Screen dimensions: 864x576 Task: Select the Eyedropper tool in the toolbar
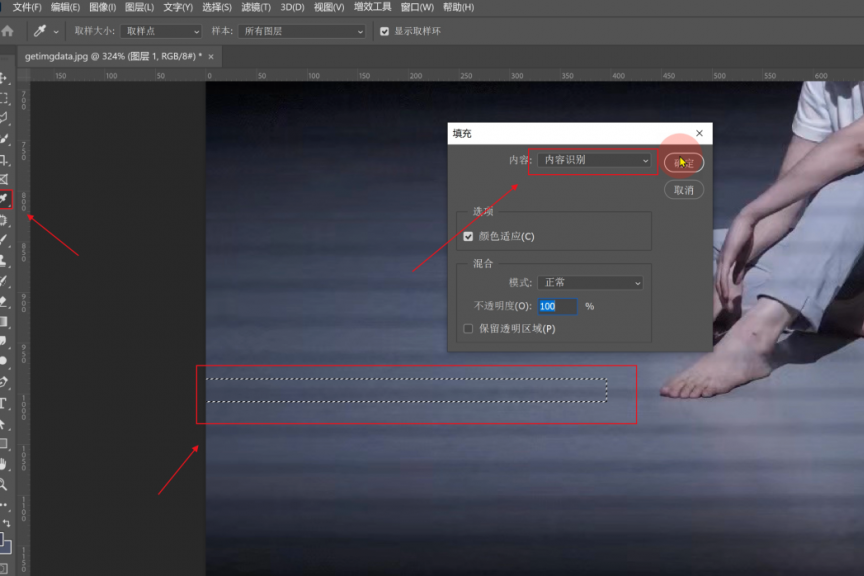[5, 199]
